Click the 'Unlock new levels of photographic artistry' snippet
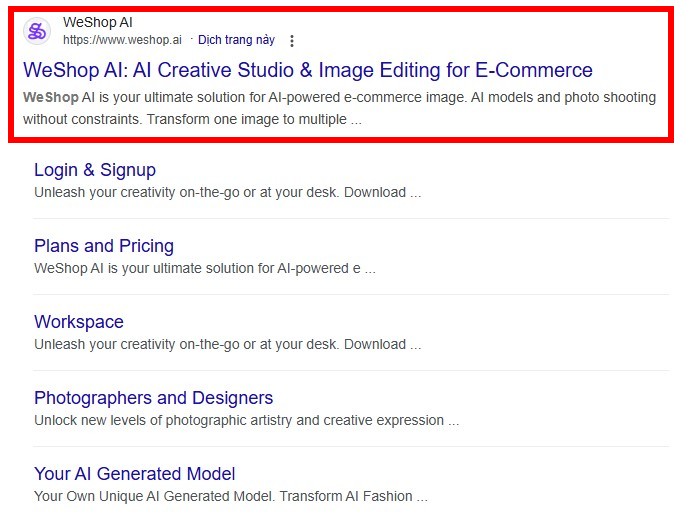The height and width of the screenshot is (520, 695). tap(246, 420)
